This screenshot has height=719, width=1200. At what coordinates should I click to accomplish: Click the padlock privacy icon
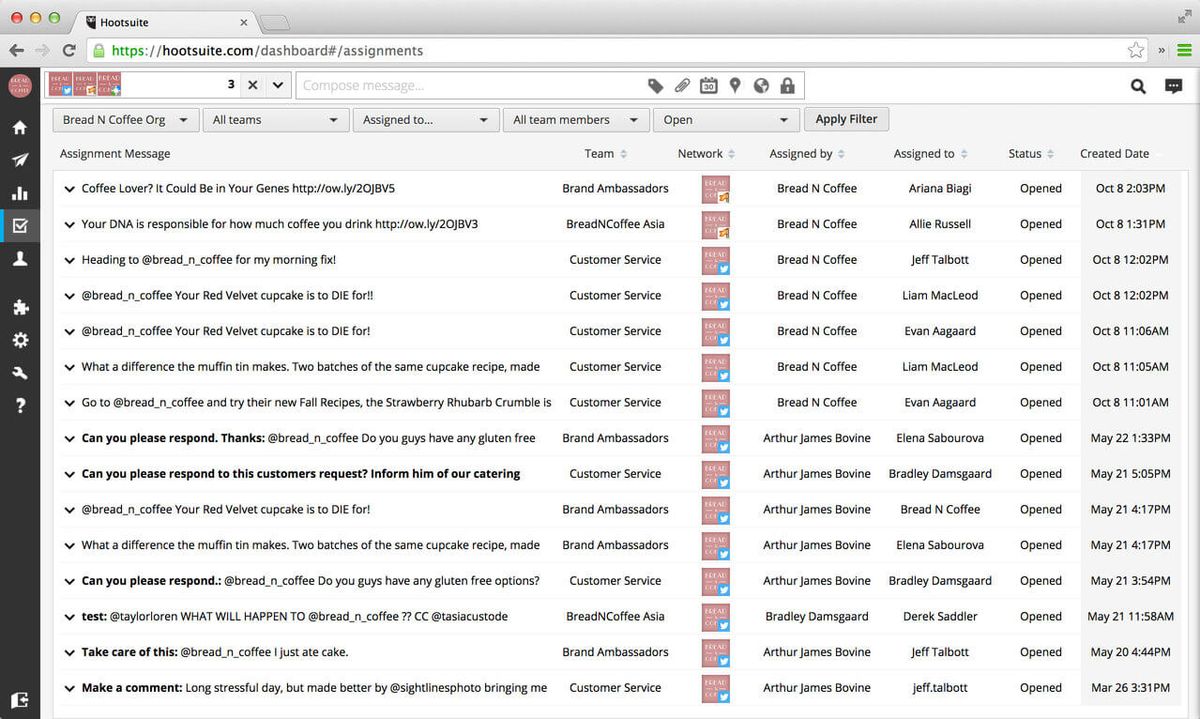pos(787,86)
